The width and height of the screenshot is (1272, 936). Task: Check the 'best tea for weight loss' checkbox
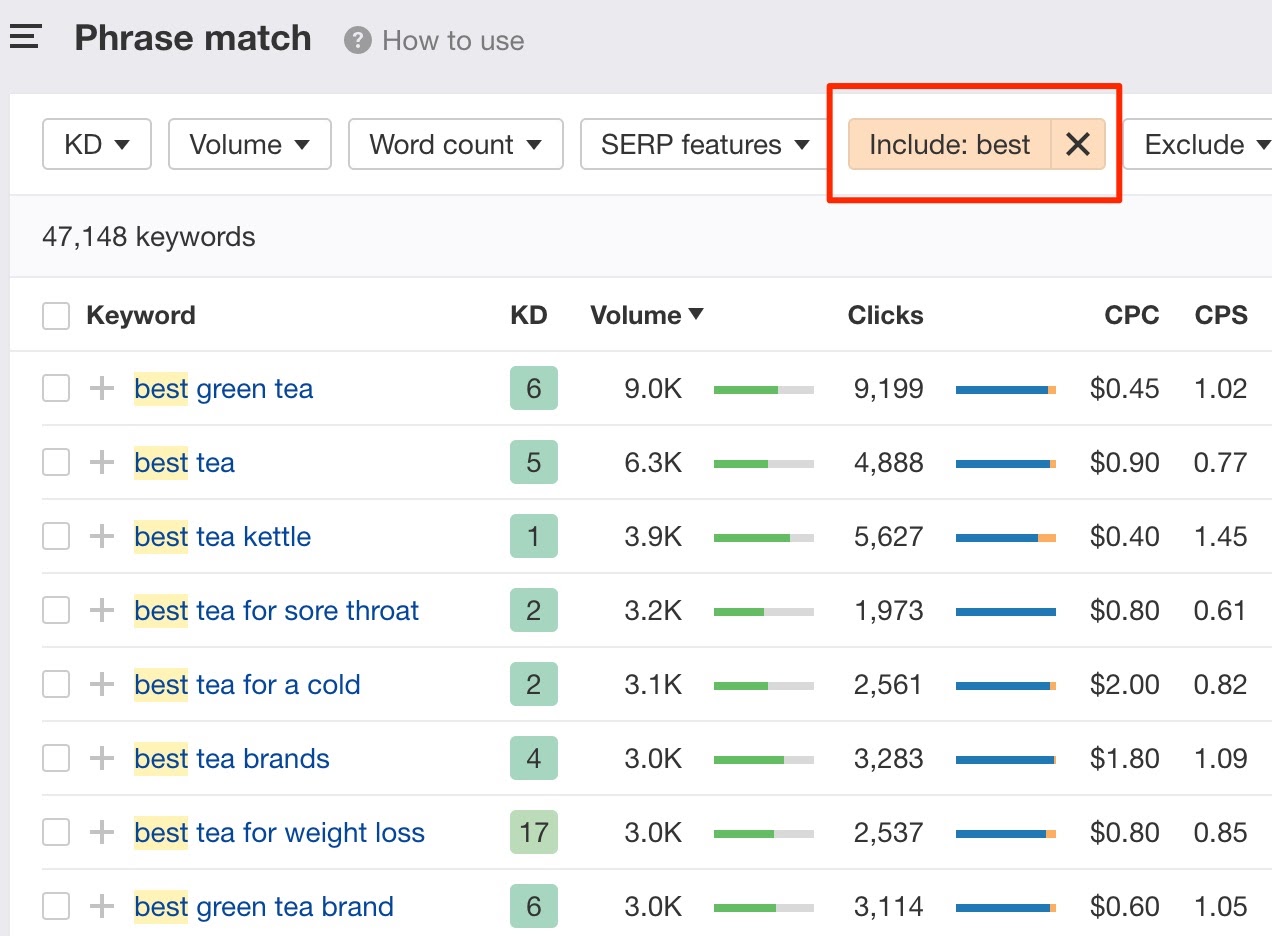(x=55, y=832)
